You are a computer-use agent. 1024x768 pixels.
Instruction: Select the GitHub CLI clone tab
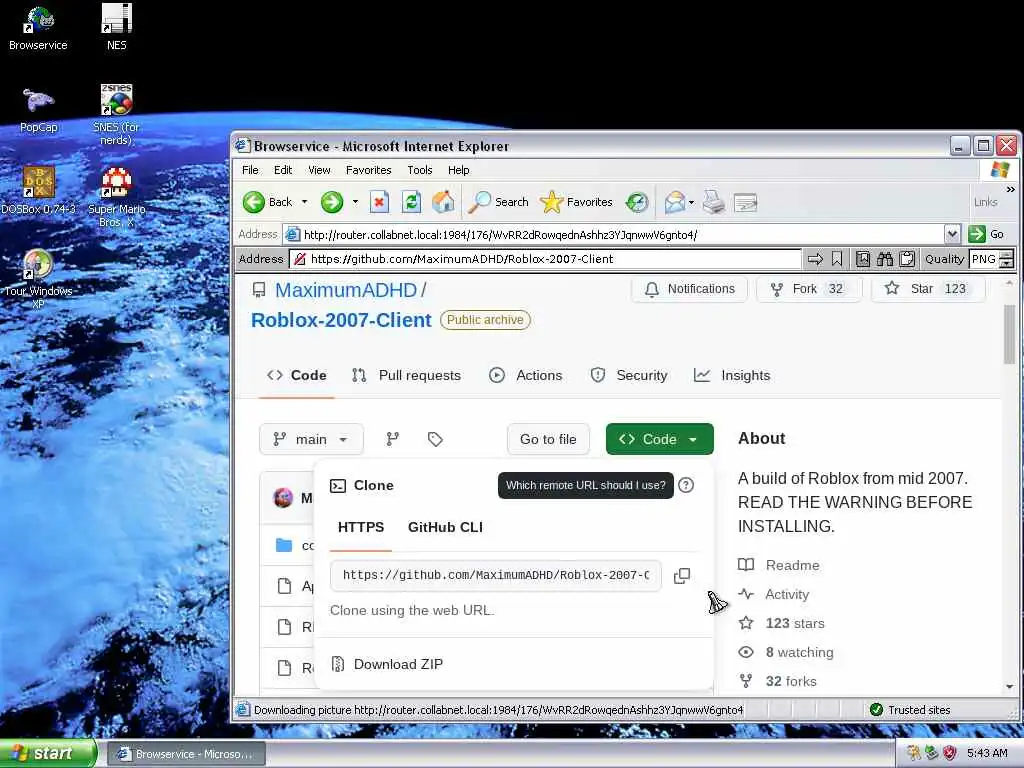pos(445,527)
